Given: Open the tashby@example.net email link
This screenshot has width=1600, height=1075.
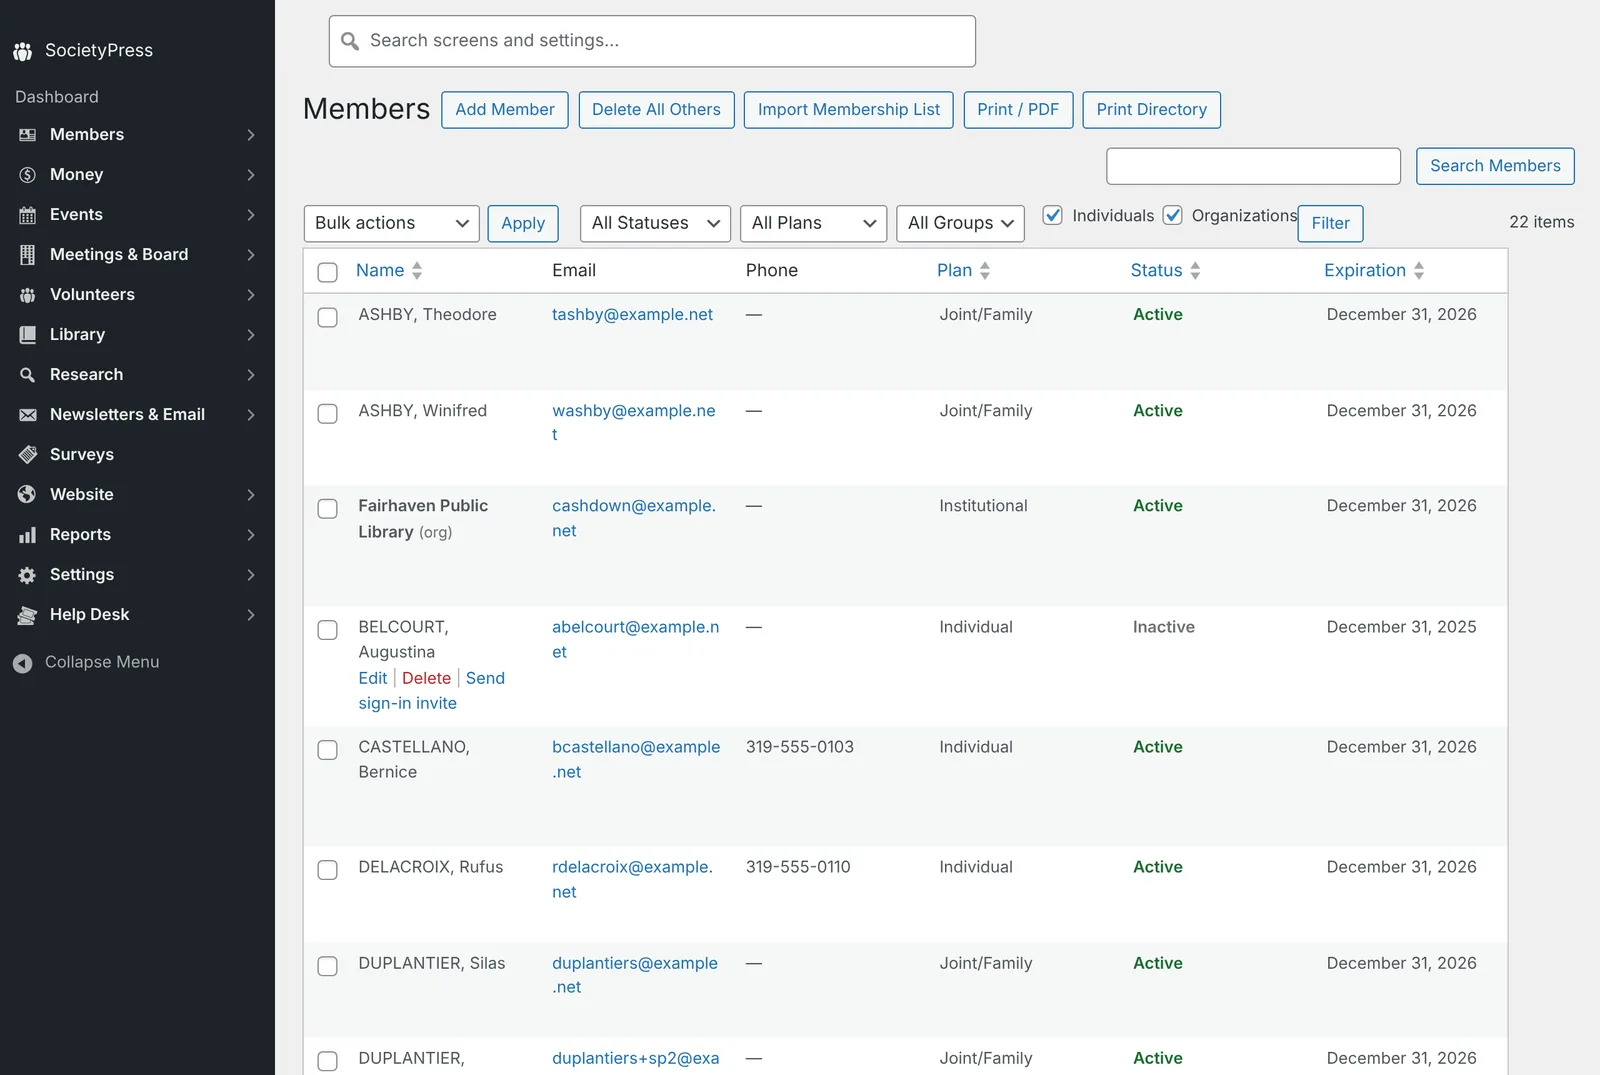Looking at the screenshot, I should [x=632, y=315].
